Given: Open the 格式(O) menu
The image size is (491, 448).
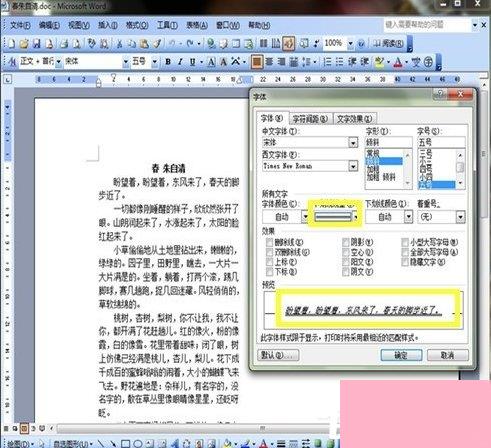Looking at the screenshot, I should point(137,25).
